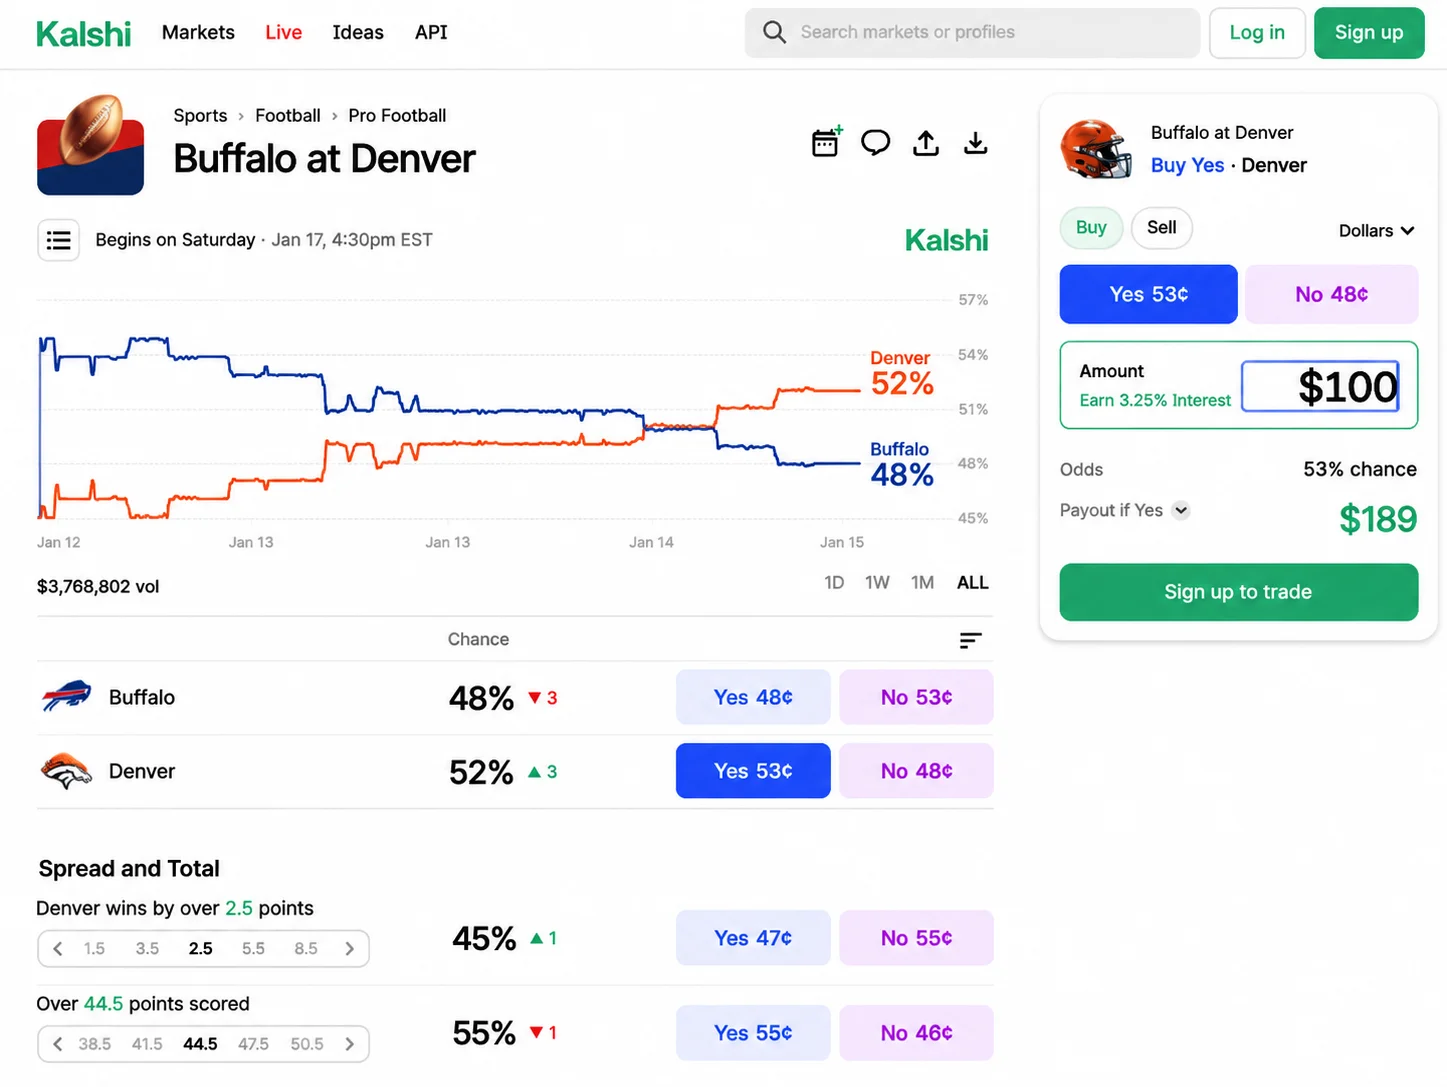The image size is (1447, 1087).
Task: Click Buffalo 48% chart label
Action: pyautogui.click(x=902, y=465)
